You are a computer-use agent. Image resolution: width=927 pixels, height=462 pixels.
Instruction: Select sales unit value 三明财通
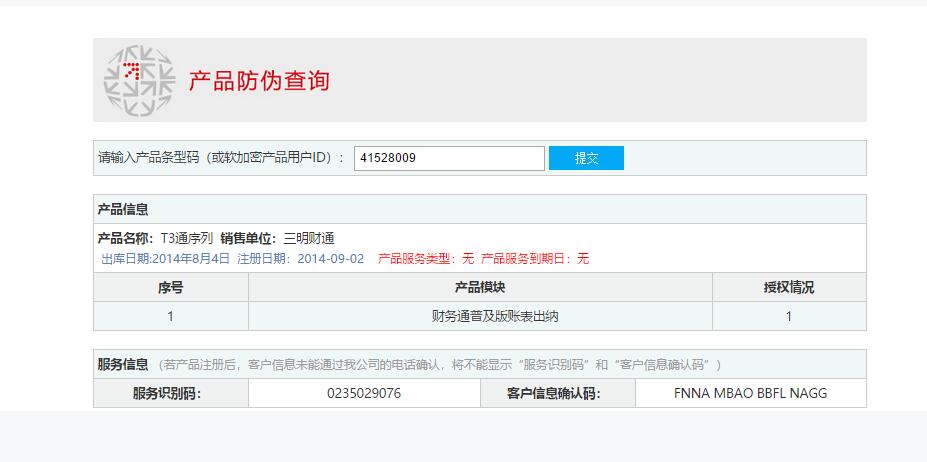pos(309,239)
